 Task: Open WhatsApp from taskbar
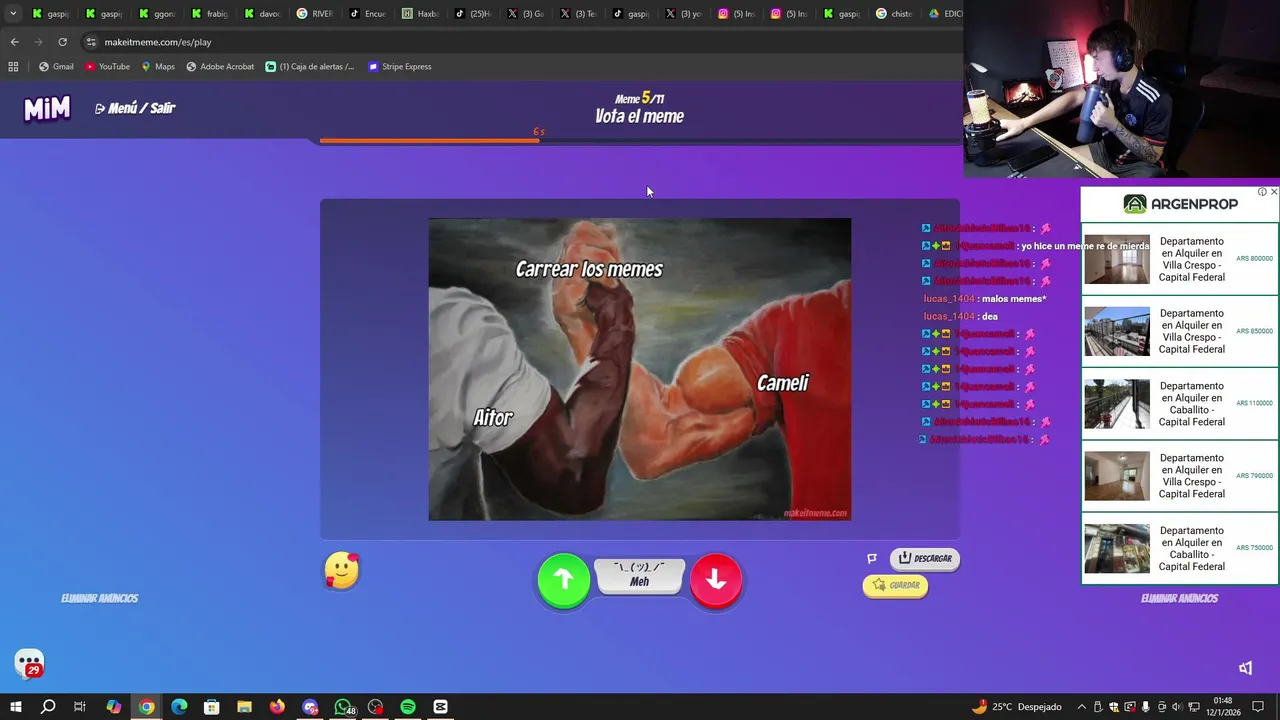pyautogui.click(x=343, y=707)
